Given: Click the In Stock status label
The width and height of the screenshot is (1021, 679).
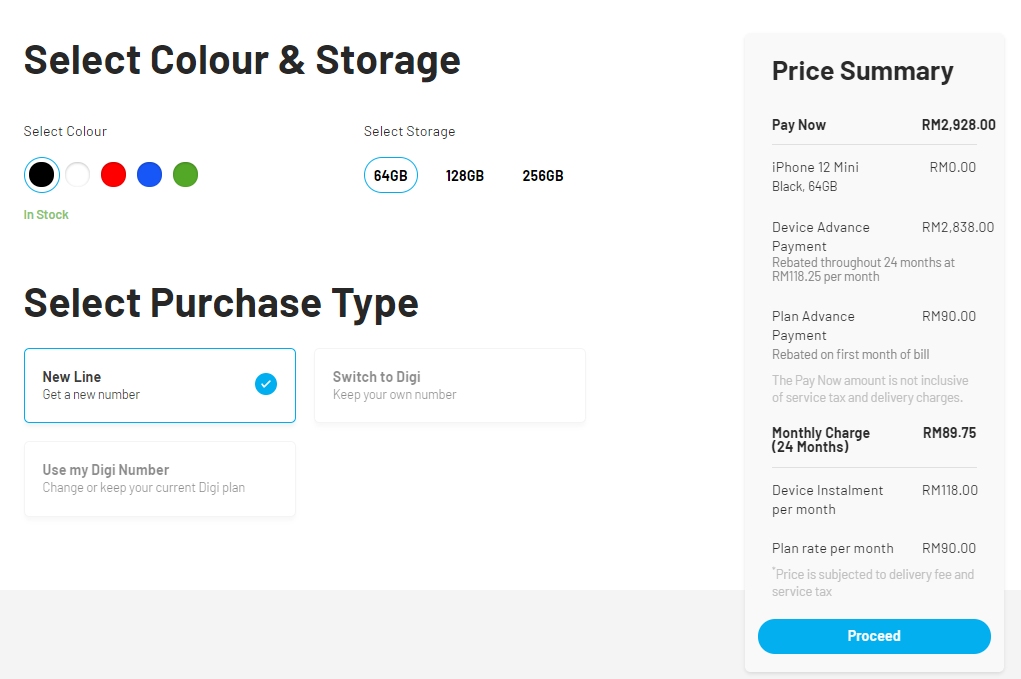Looking at the screenshot, I should click(x=46, y=215).
